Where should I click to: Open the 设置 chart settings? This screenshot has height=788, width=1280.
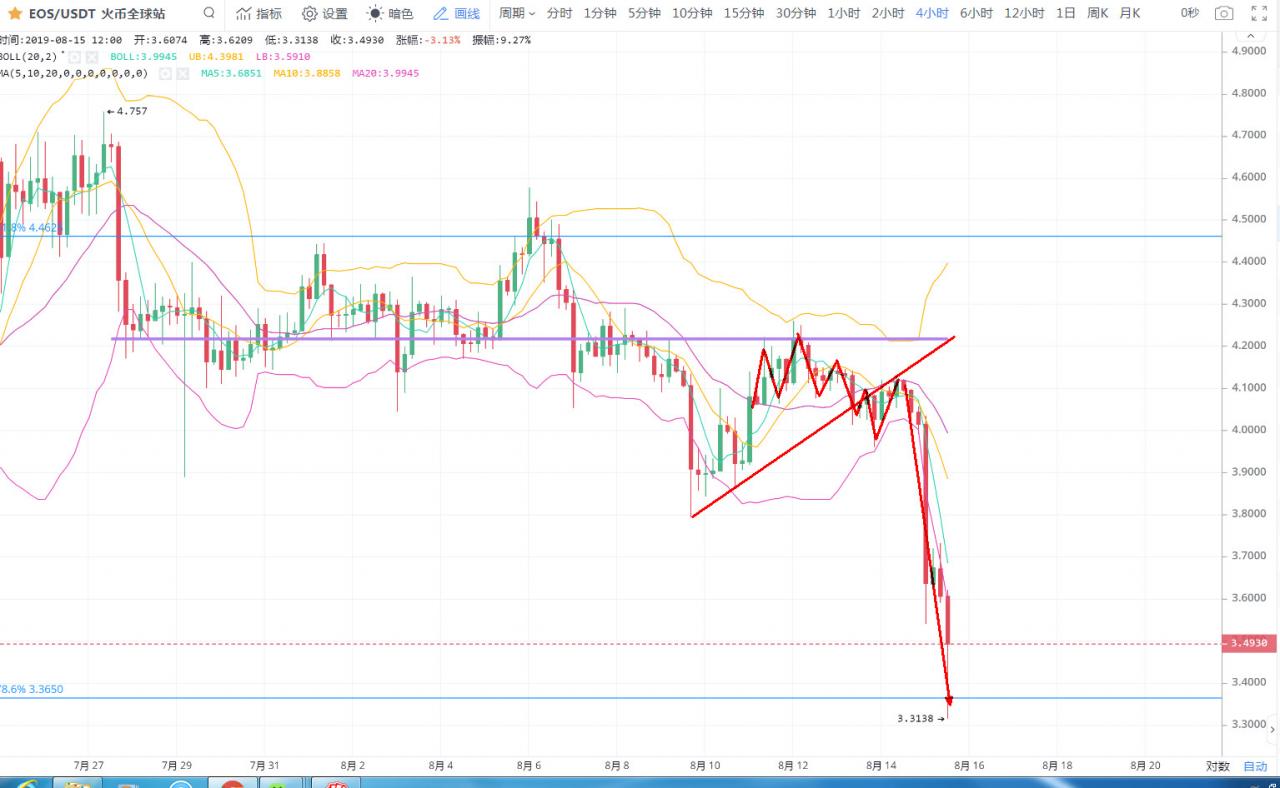tap(325, 13)
